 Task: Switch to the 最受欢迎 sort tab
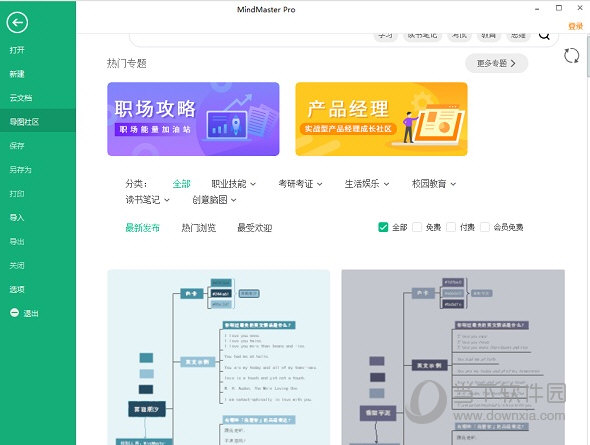pos(254,228)
